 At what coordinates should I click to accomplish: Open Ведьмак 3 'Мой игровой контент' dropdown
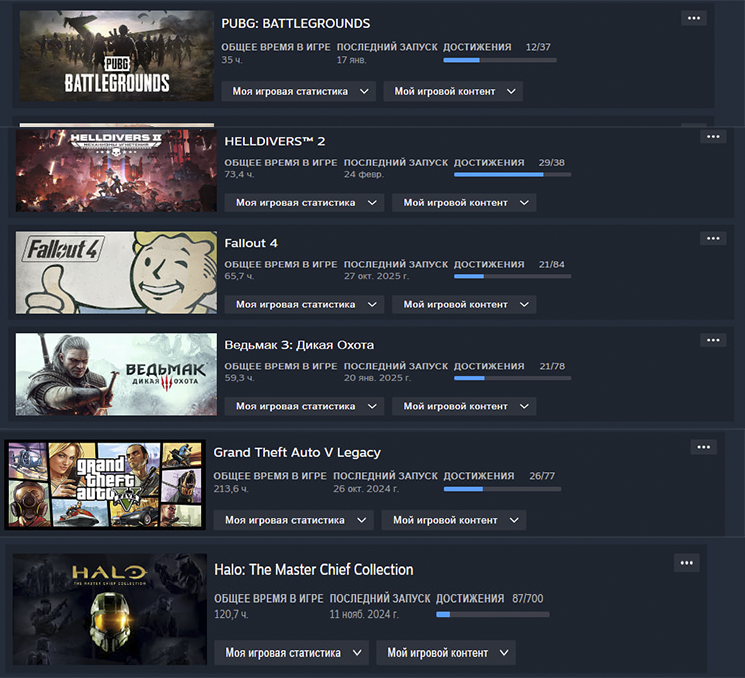pyautogui.click(x=463, y=407)
